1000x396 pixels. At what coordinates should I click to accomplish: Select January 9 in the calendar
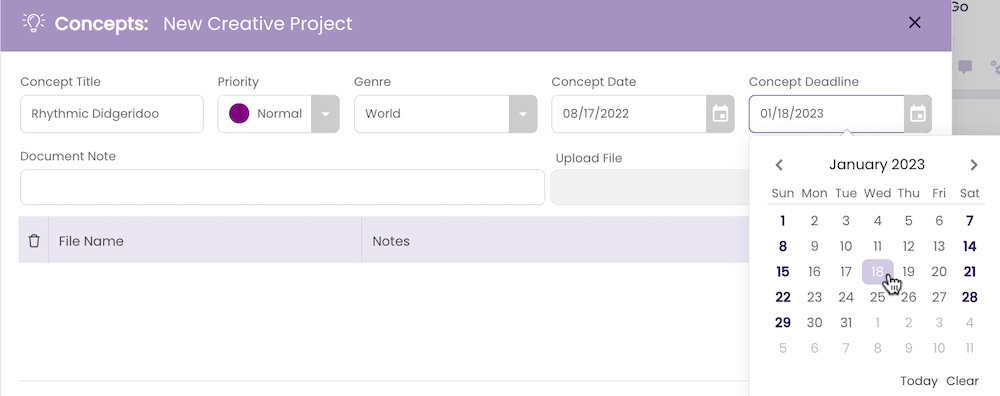814,246
